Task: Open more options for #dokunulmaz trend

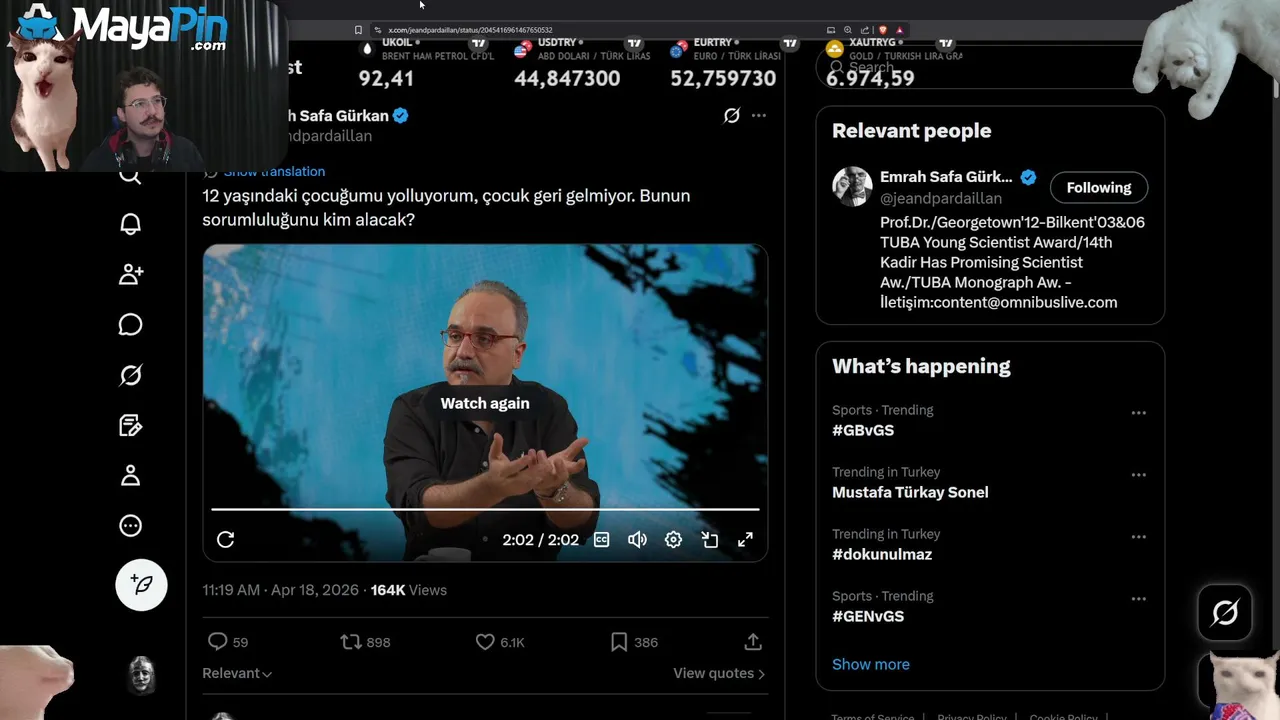Action: coord(1138,537)
